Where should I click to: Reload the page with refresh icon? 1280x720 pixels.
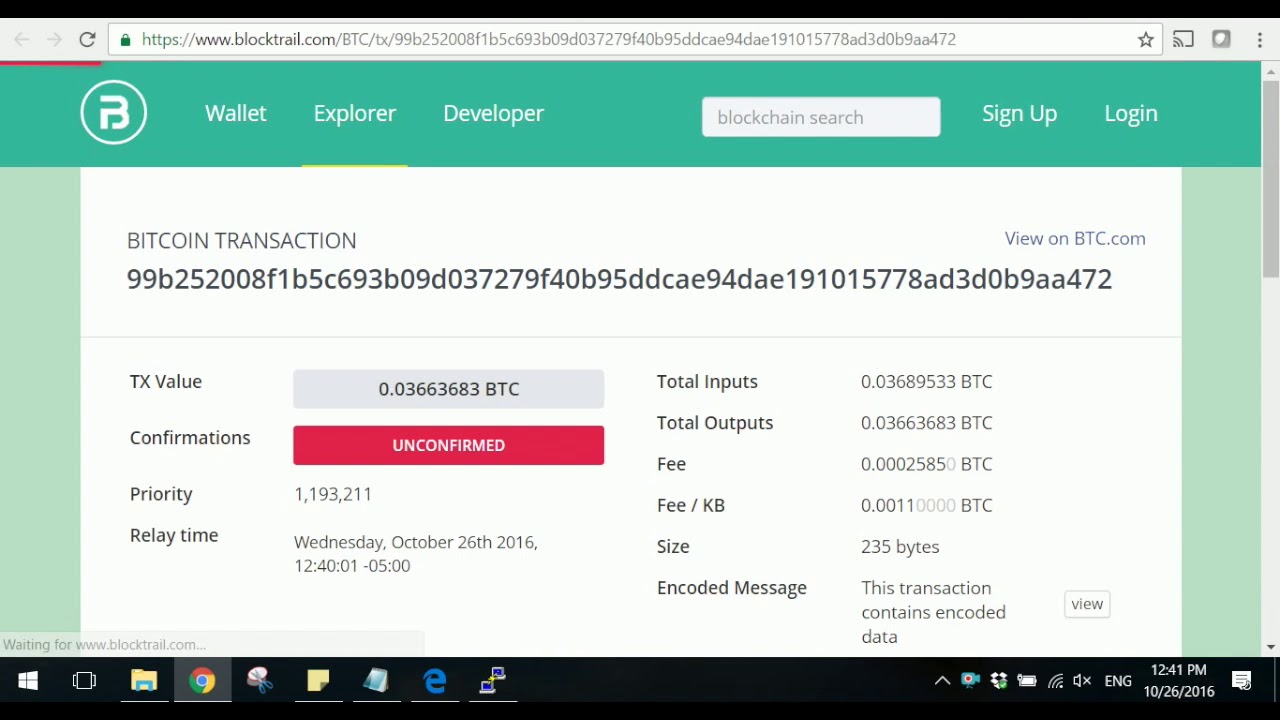coord(87,39)
